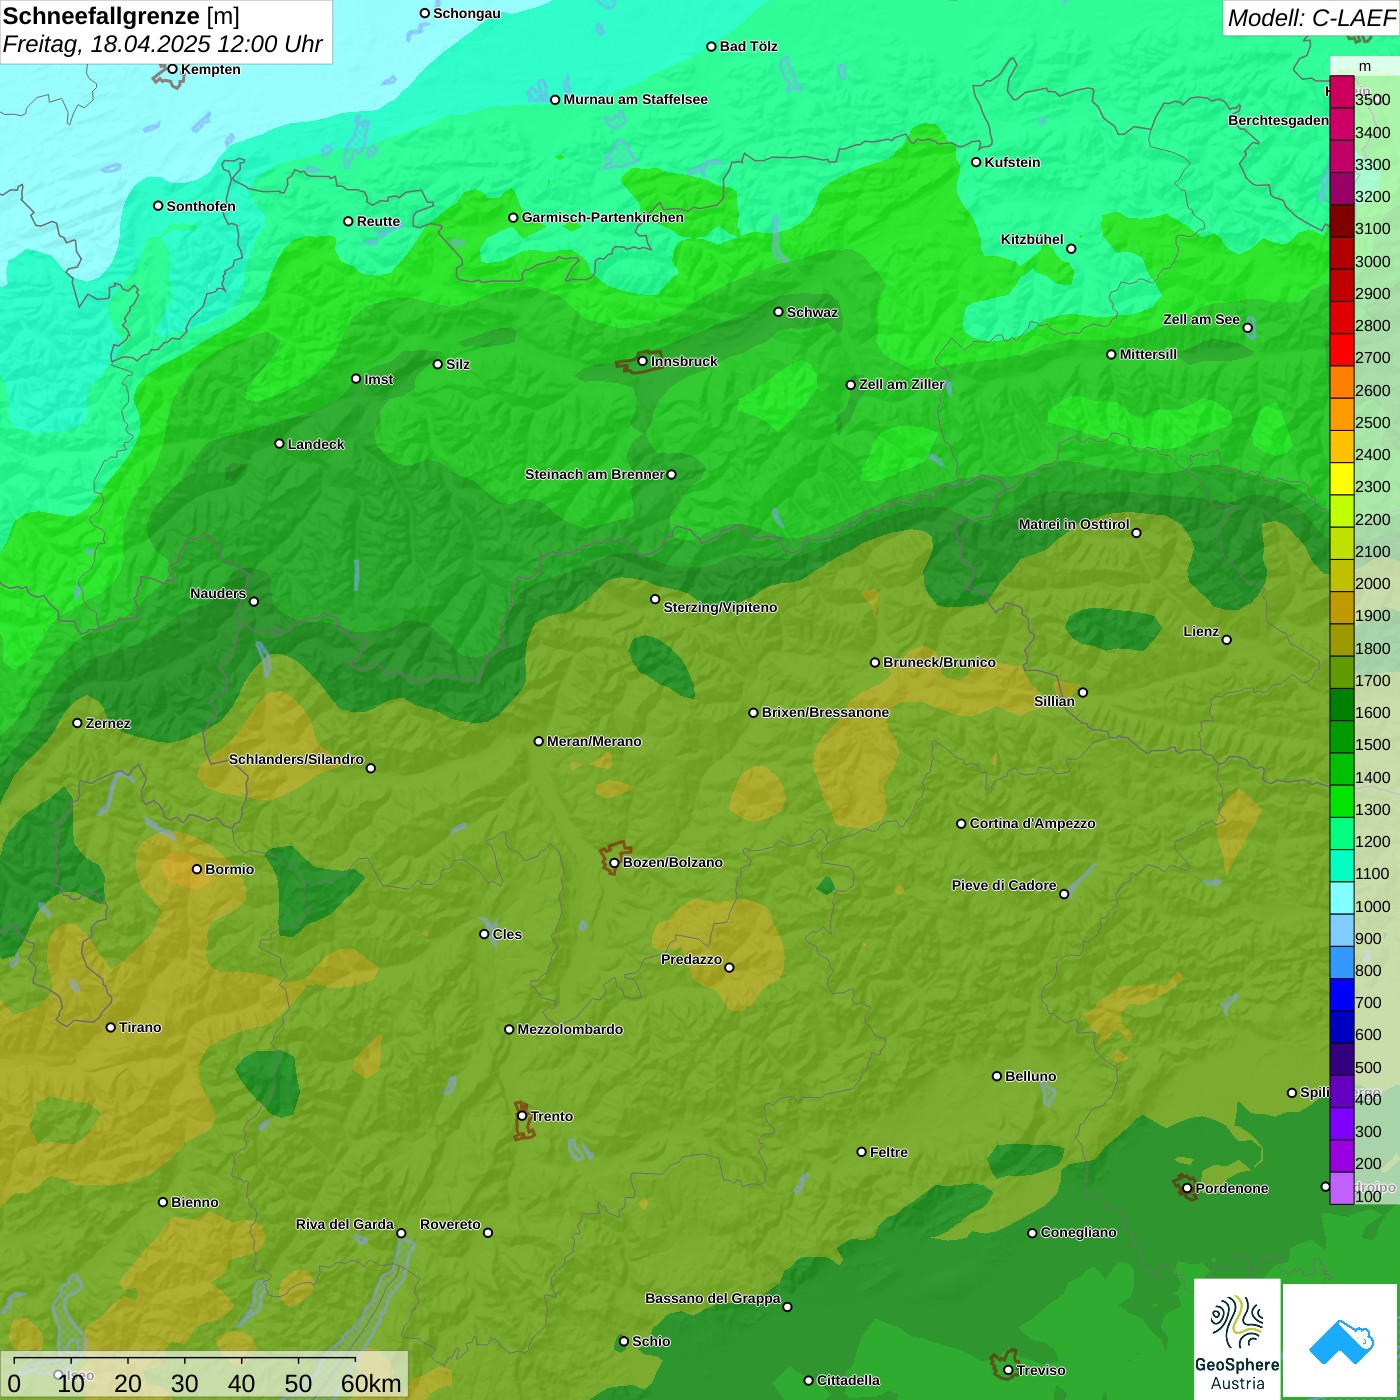Click the Brixen/Bressanone label
Image resolution: width=1400 pixels, height=1400 pixels.
[x=826, y=712]
